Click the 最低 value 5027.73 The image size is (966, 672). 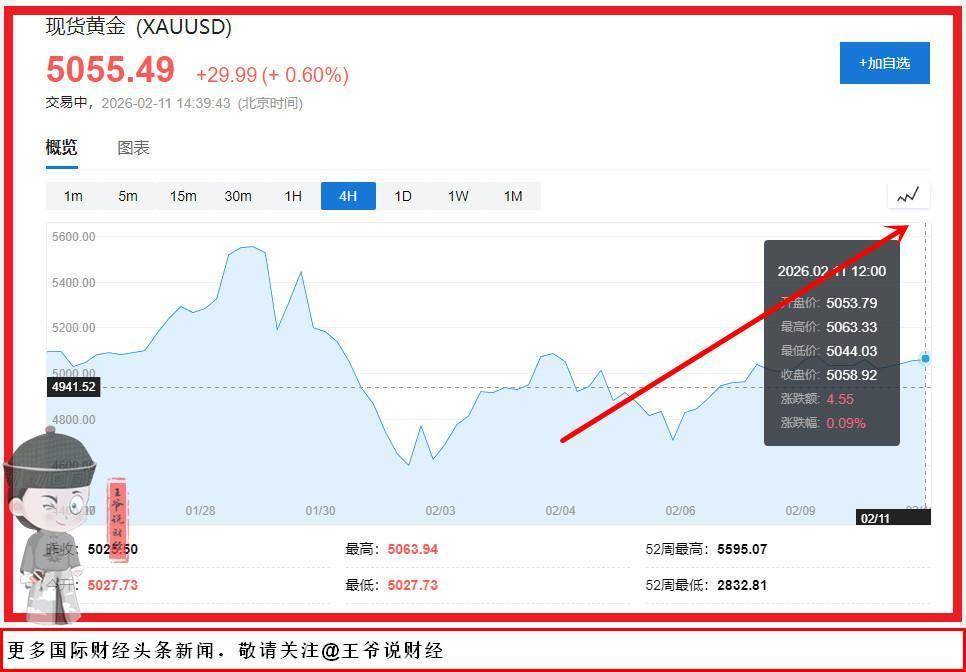pyautogui.click(x=413, y=585)
